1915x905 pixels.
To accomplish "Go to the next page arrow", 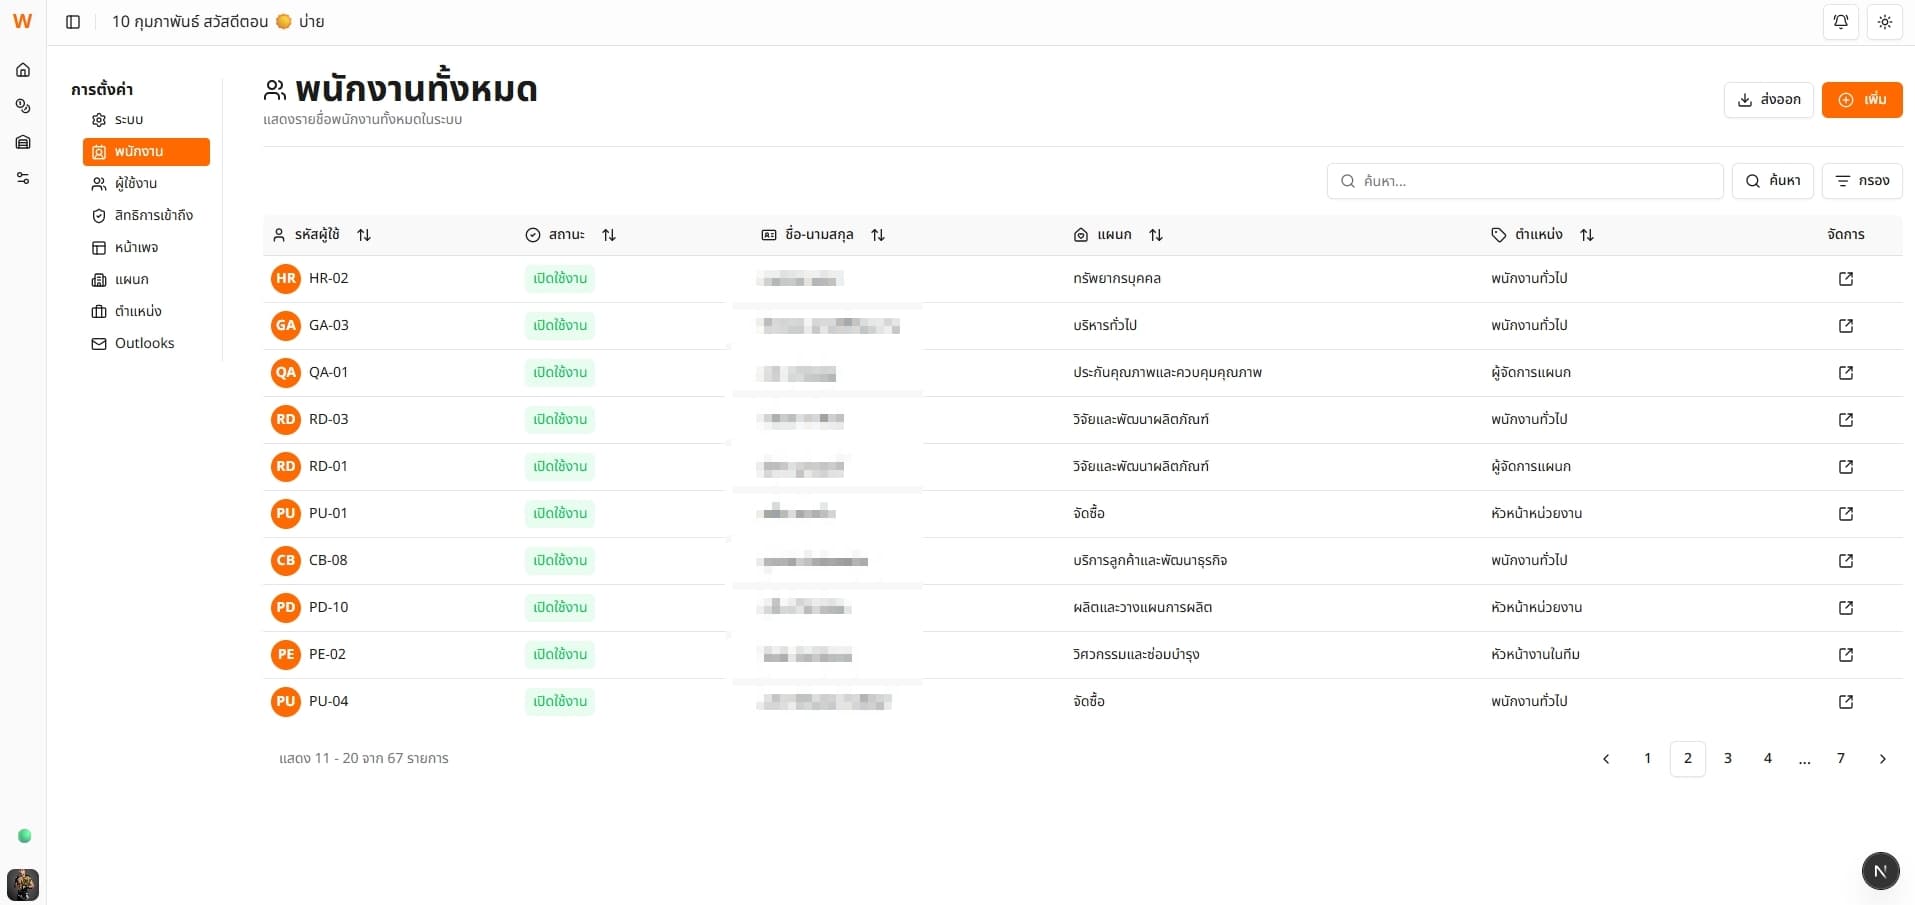I will click(1882, 759).
